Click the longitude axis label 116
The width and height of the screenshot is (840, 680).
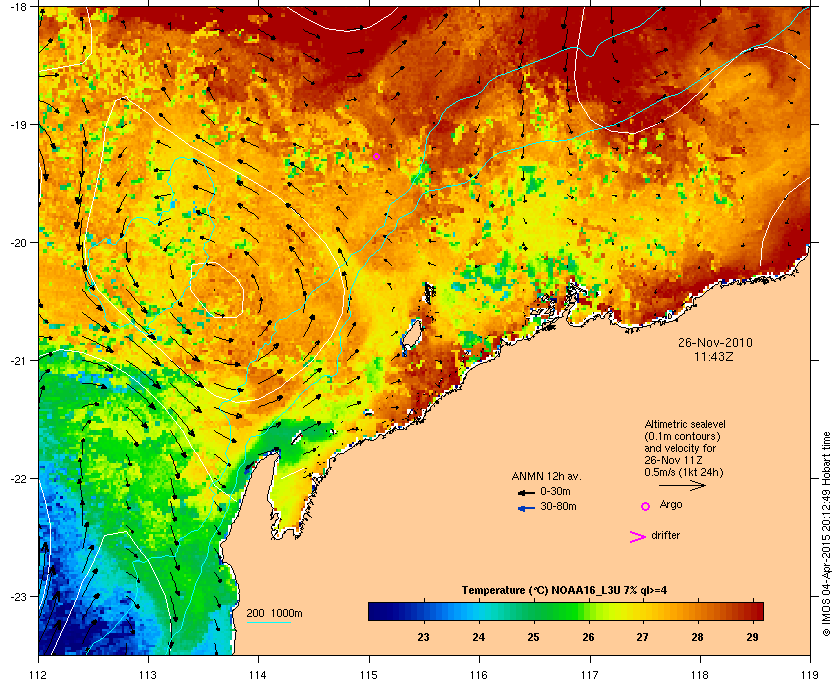479,674
